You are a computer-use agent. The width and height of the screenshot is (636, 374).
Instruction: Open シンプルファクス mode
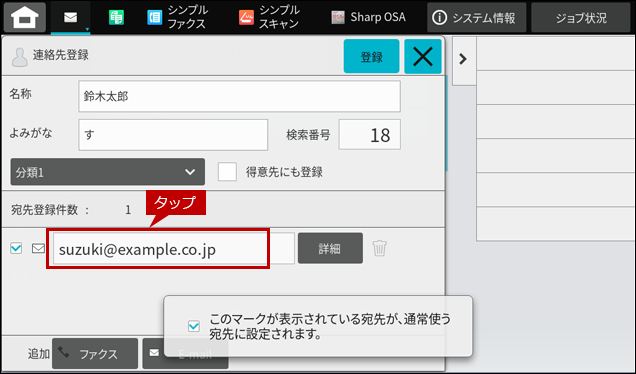pos(178,17)
